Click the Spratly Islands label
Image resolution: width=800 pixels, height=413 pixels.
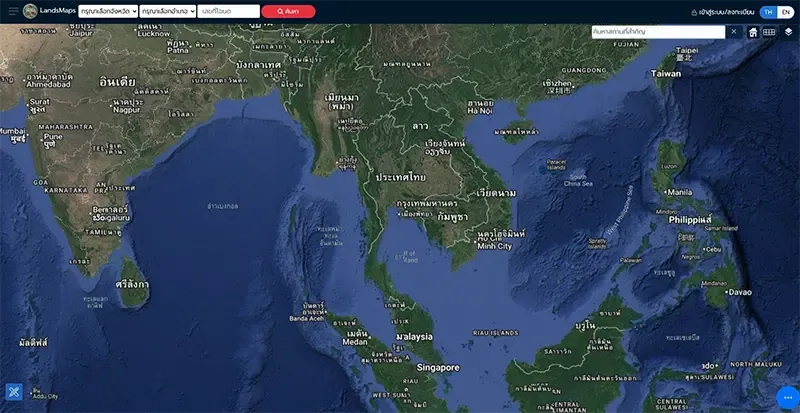597,243
